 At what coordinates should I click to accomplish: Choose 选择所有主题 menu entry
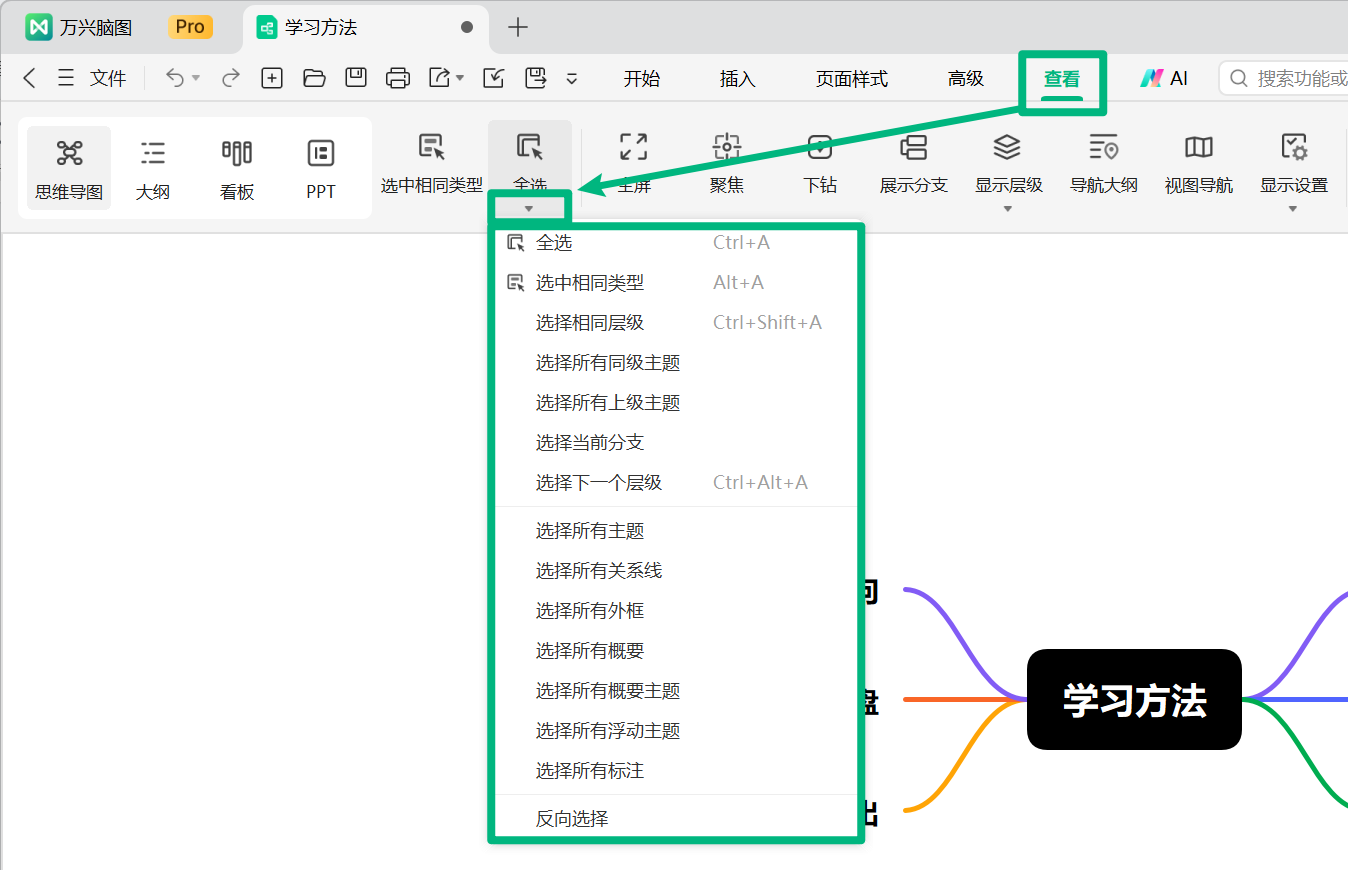tap(675, 531)
